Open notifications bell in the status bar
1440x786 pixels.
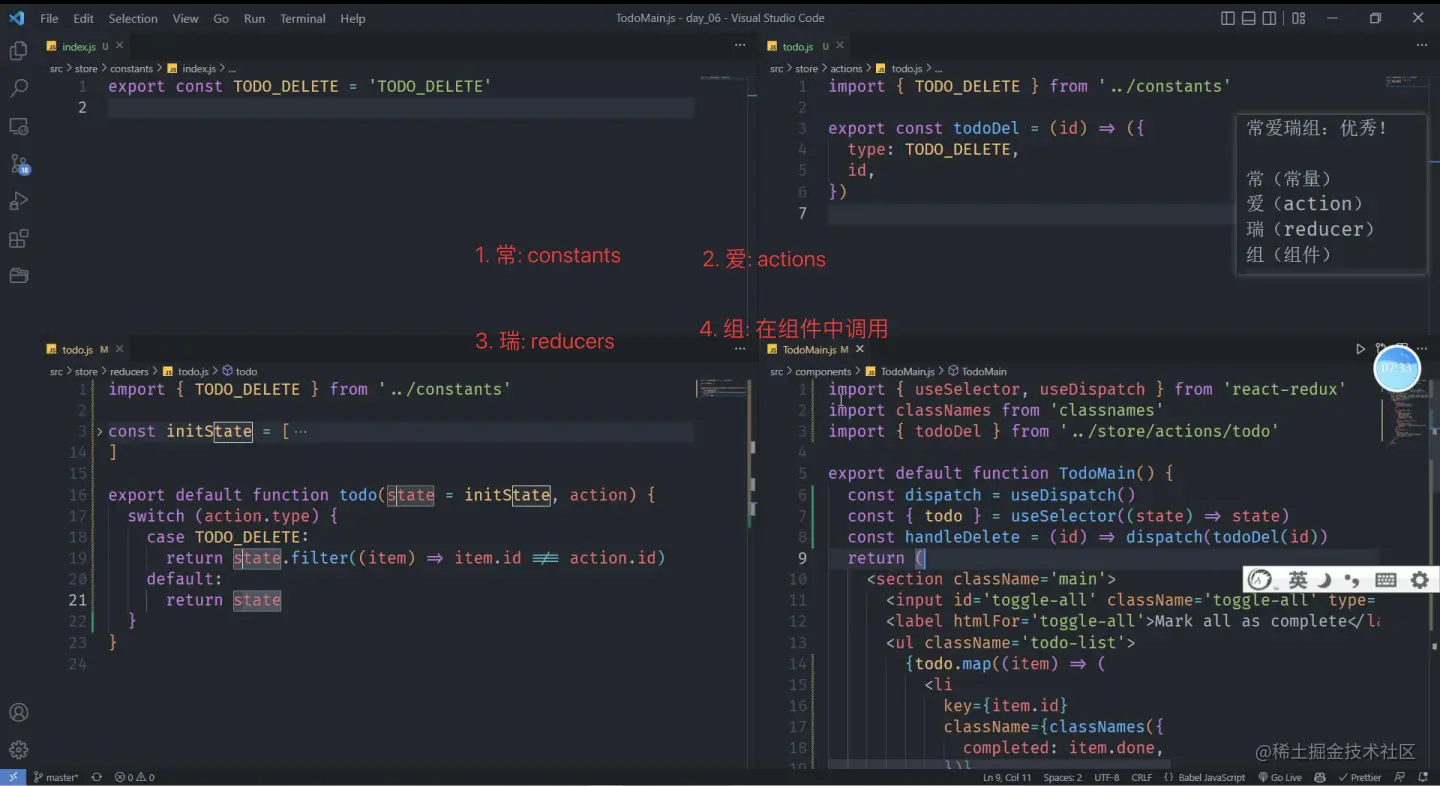point(1423,777)
